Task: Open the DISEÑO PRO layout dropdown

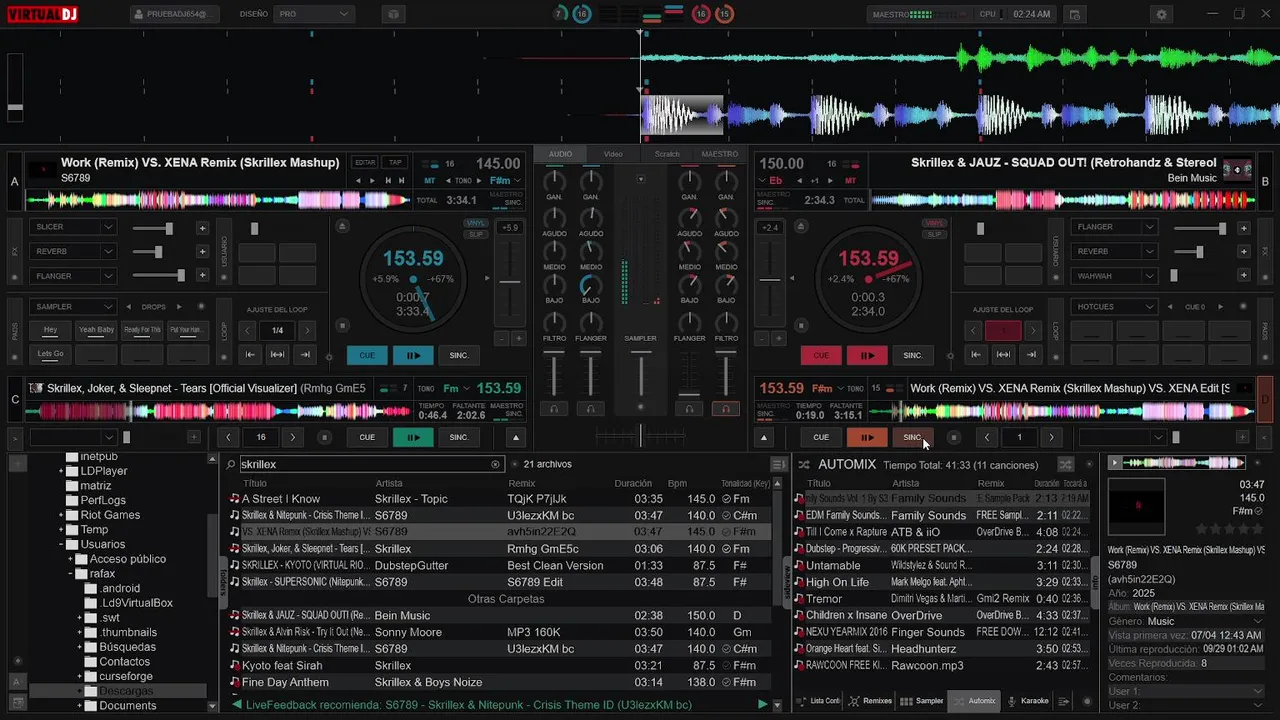Action: click(x=314, y=15)
